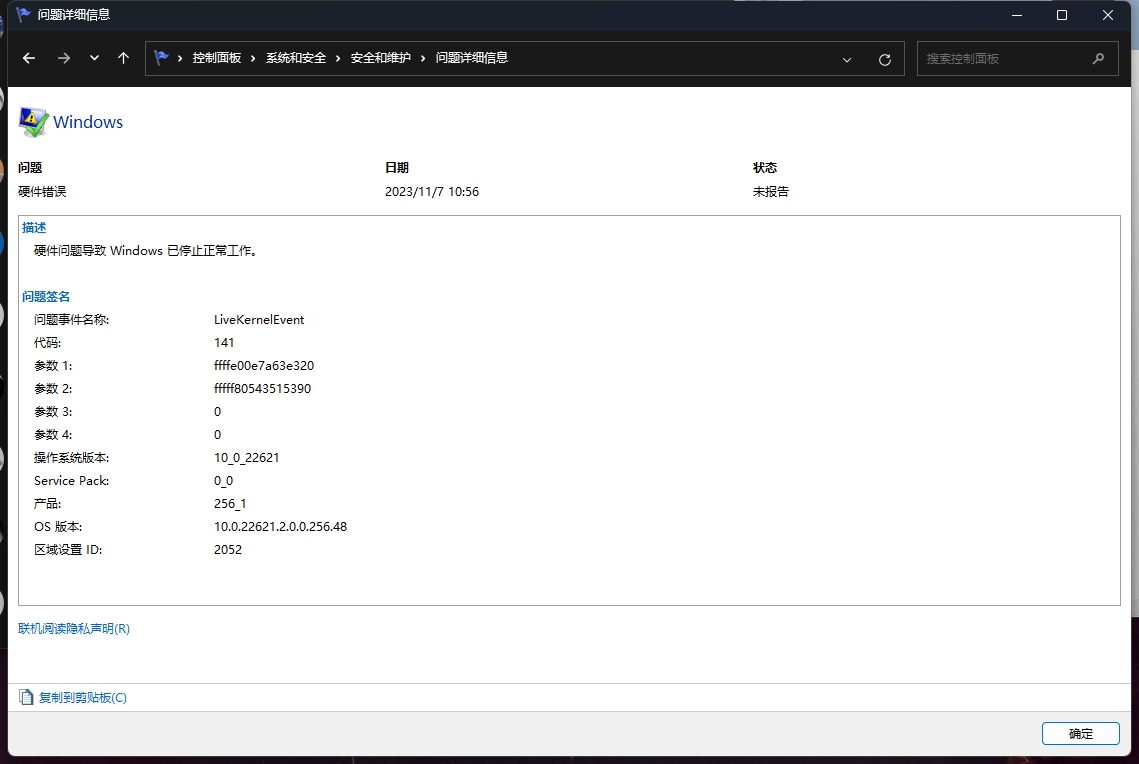Screen dimensions: 1139x764
Task: Minimize the 问题详细信息 window
Action: [1017, 15]
